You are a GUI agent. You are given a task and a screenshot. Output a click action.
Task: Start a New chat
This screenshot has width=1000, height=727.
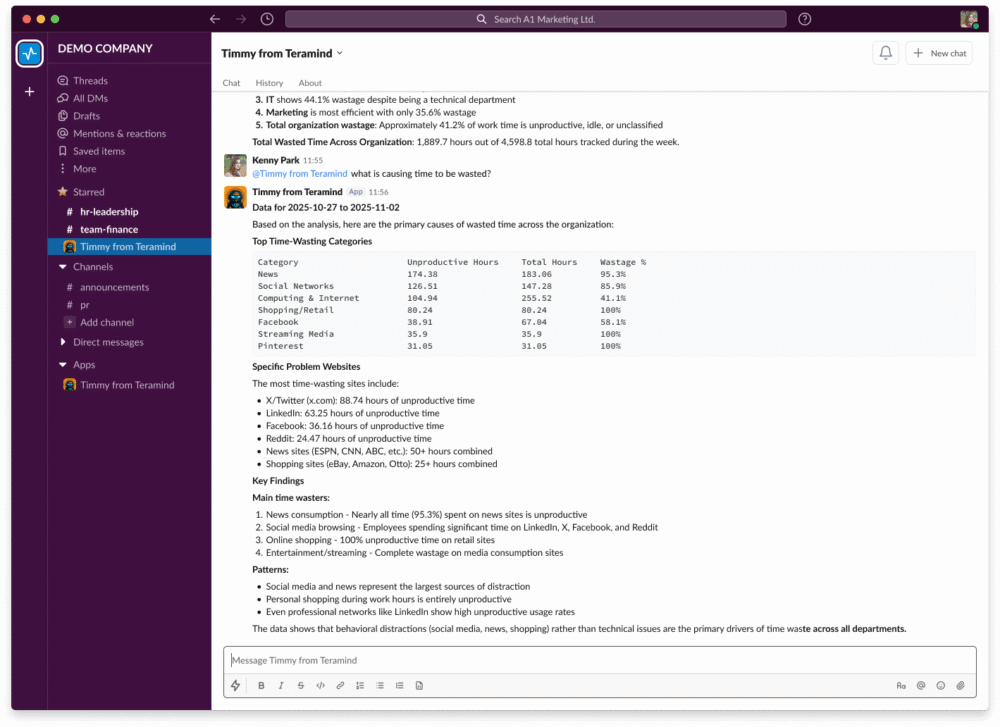(939, 53)
